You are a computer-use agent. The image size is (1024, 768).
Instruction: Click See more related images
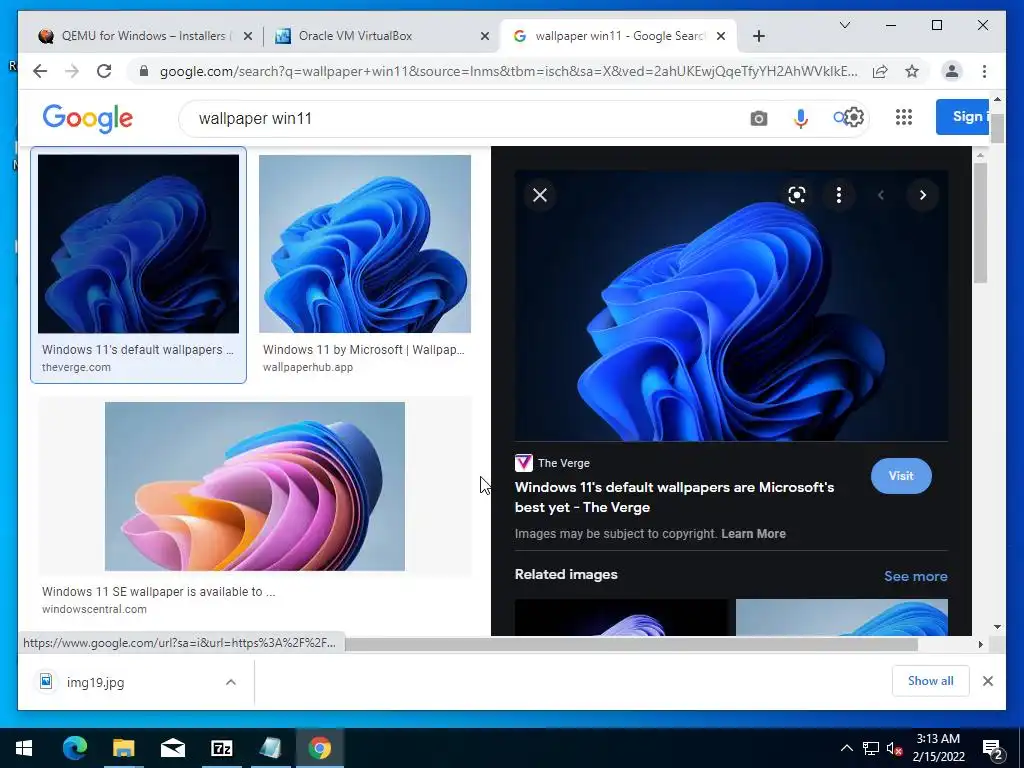tap(916, 576)
